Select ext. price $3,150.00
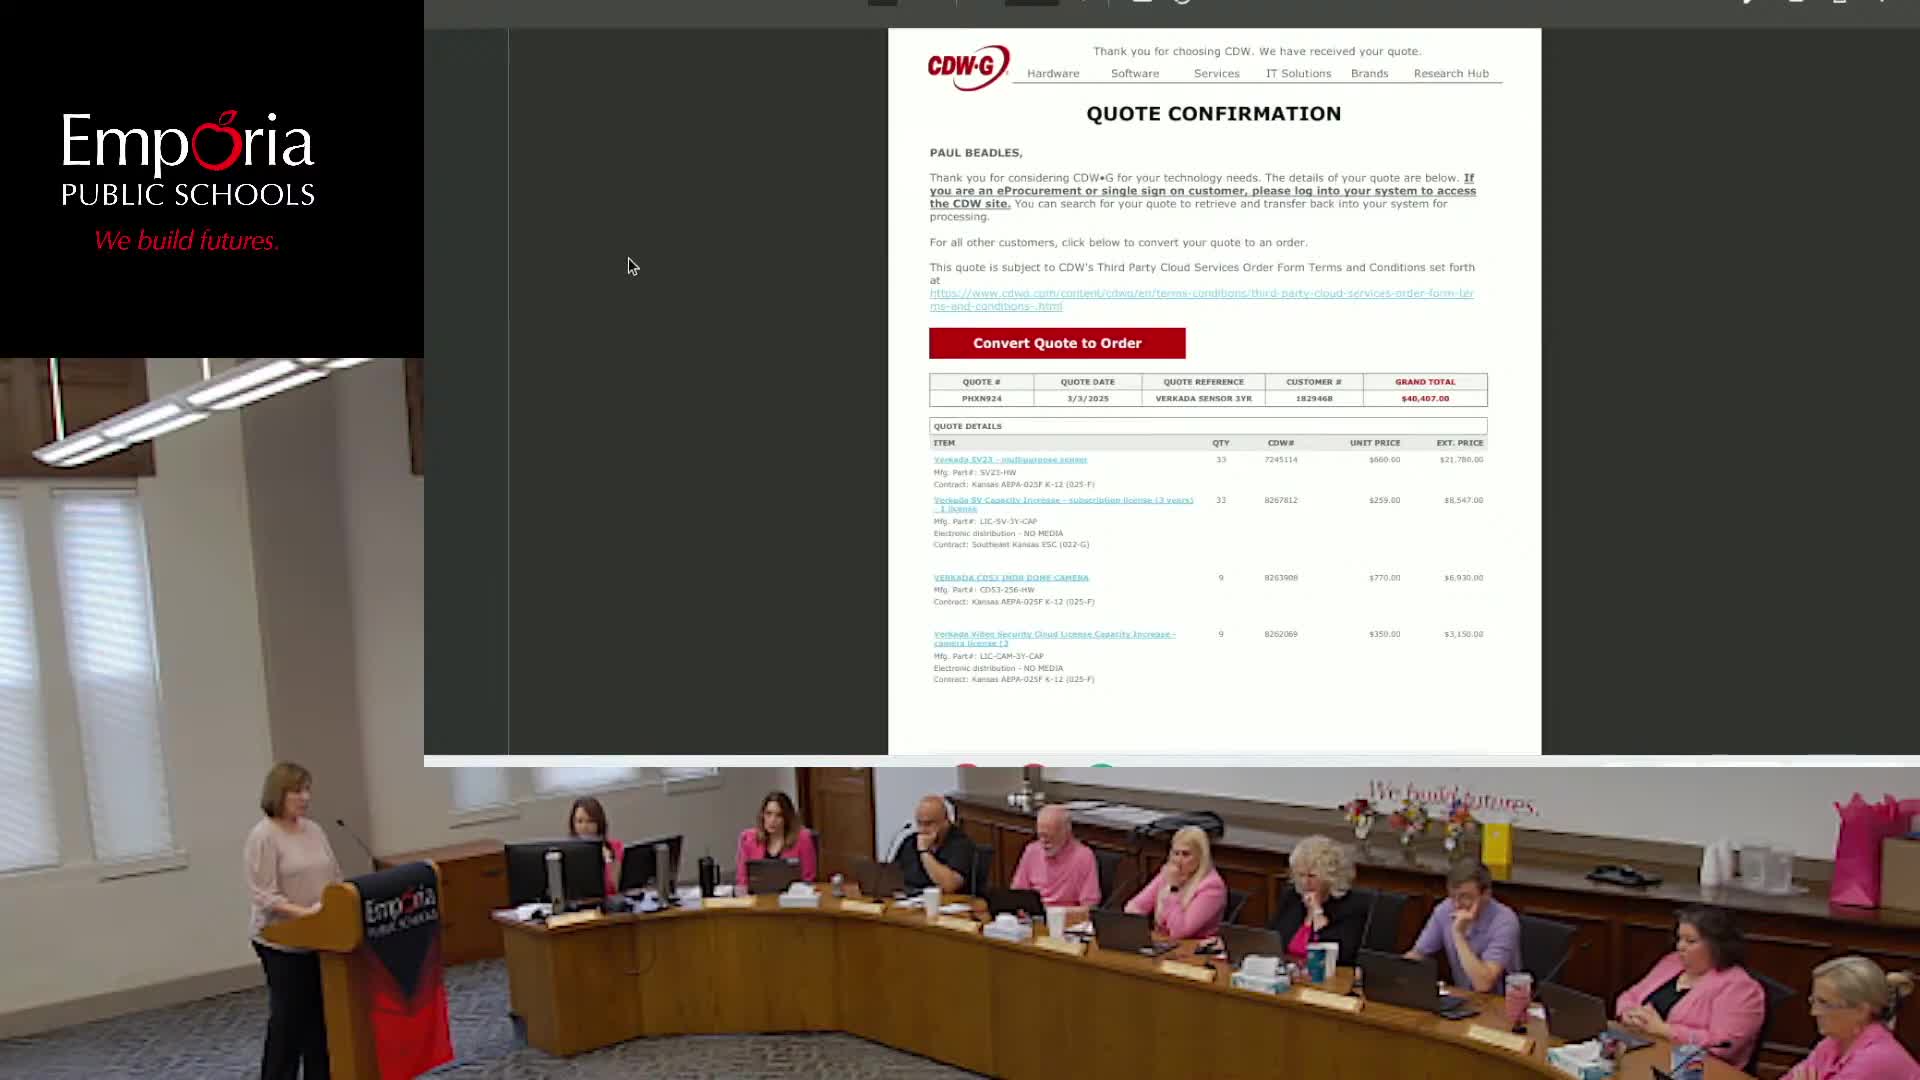 pyautogui.click(x=1463, y=634)
